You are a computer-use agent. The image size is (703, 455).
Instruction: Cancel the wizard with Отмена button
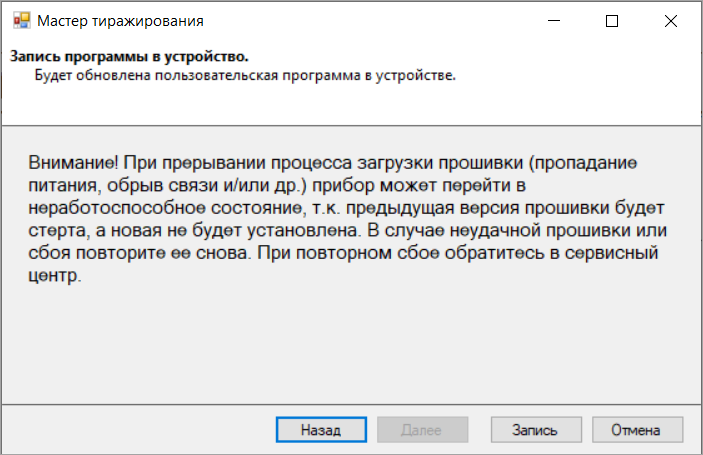click(638, 430)
